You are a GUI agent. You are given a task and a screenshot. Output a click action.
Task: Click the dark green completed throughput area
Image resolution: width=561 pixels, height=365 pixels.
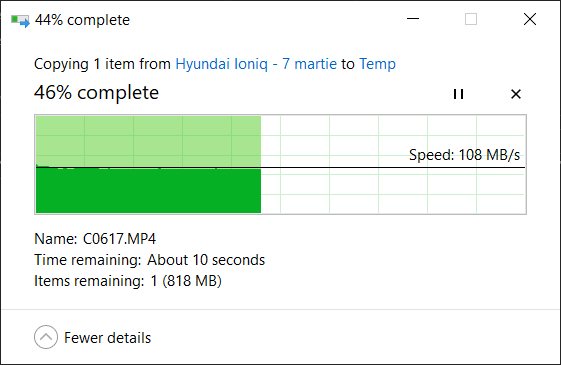click(148, 190)
